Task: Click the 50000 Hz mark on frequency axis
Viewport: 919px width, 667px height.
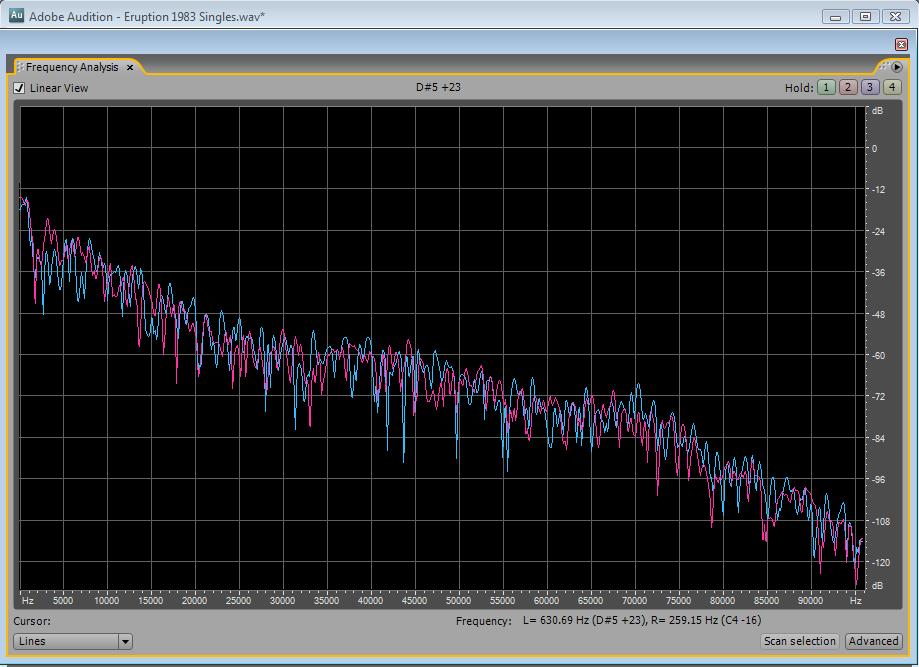Action: tap(458, 601)
